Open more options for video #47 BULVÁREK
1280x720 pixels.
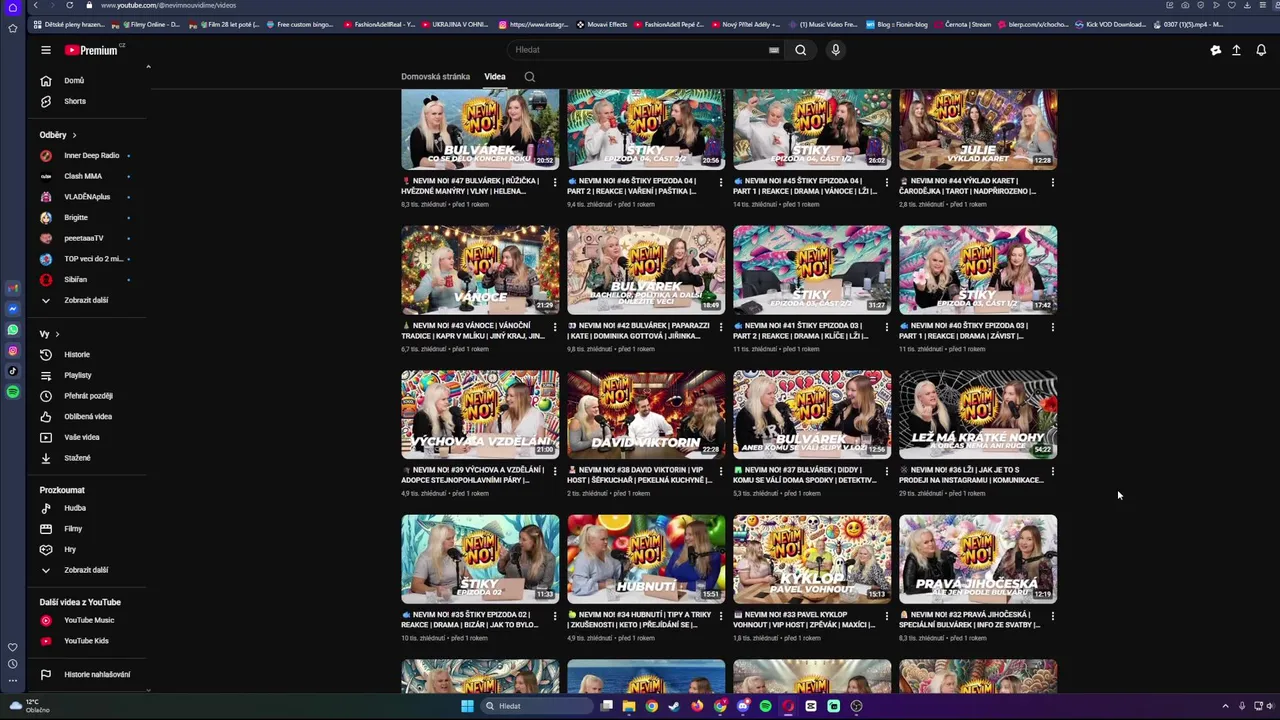555,183
